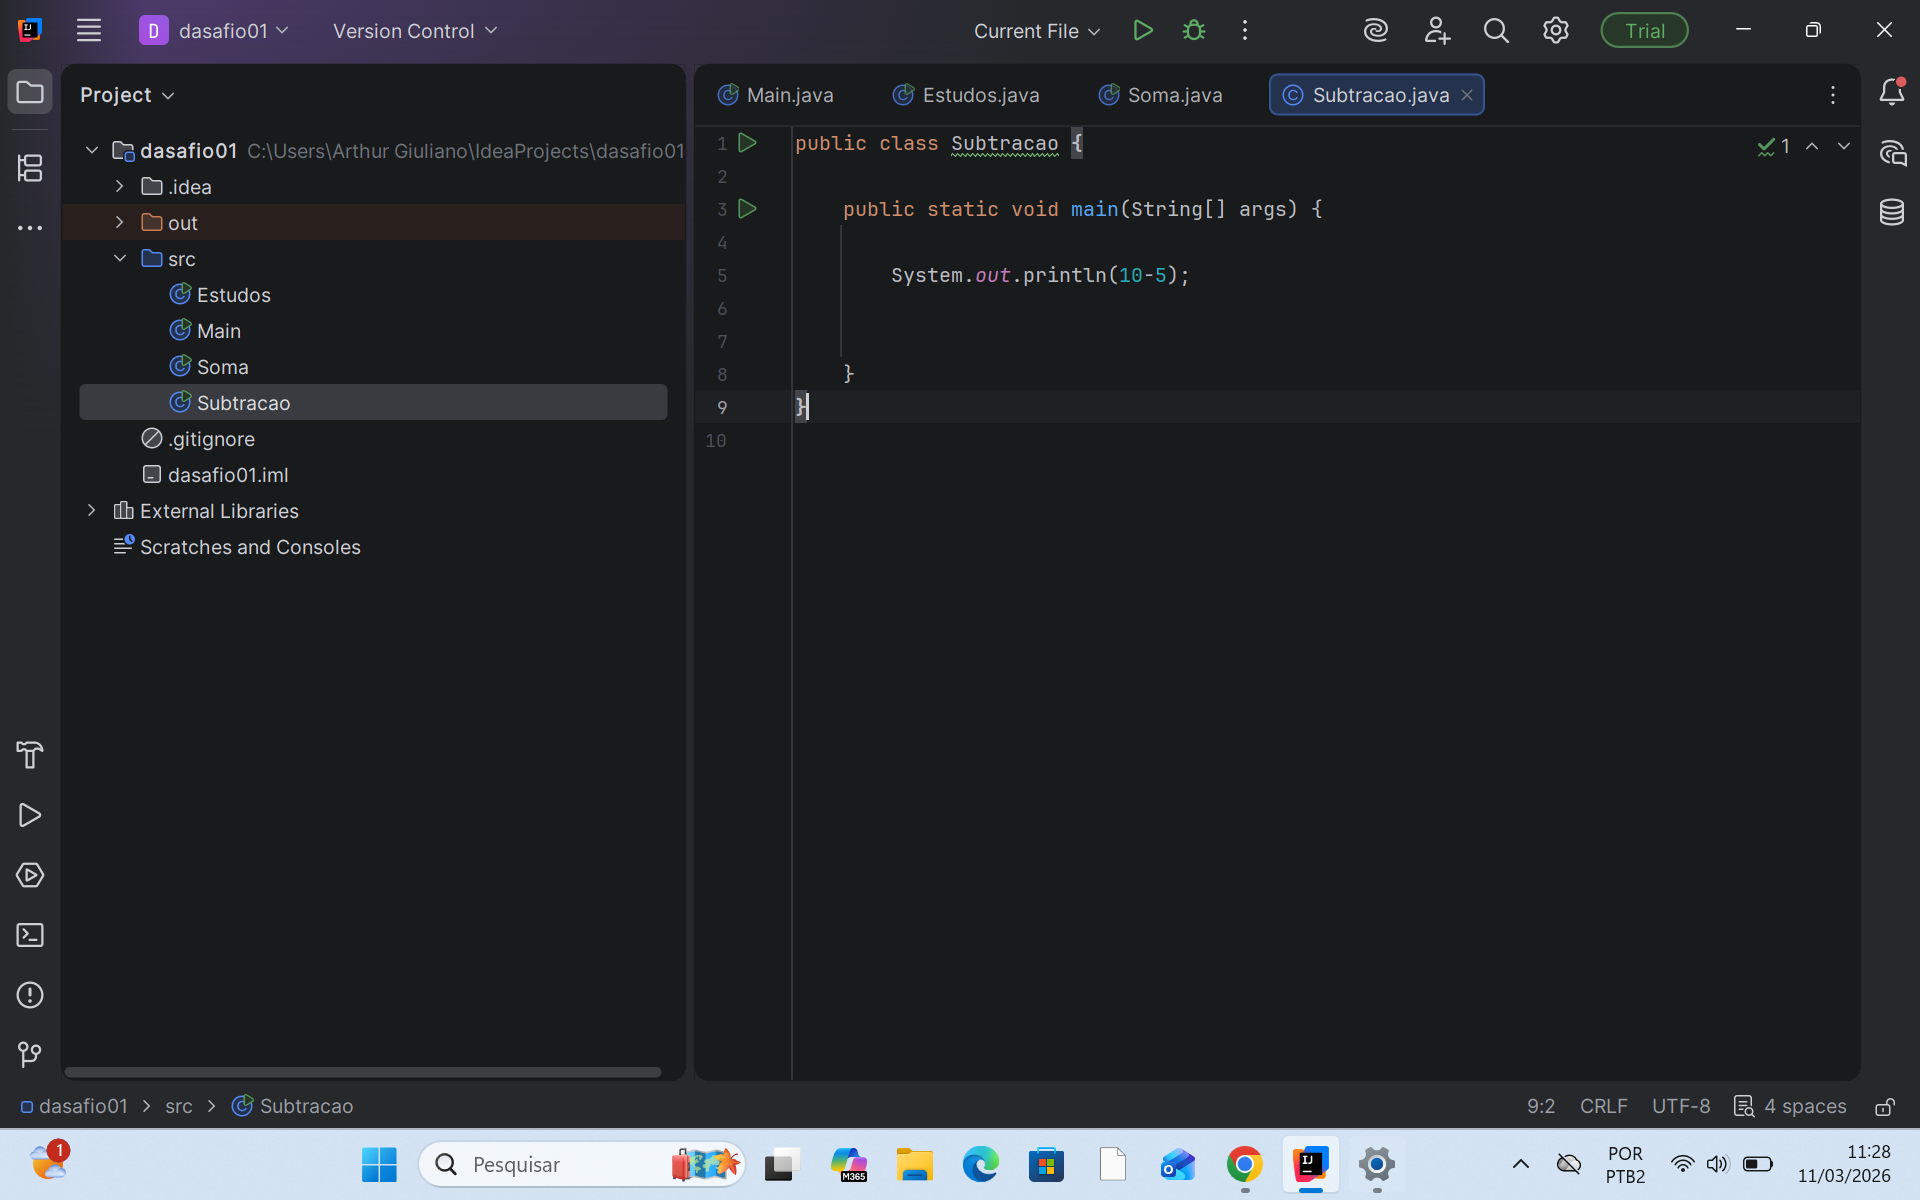Expand the out folder in the project tree
This screenshot has width=1920, height=1200.
(x=120, y=223)
